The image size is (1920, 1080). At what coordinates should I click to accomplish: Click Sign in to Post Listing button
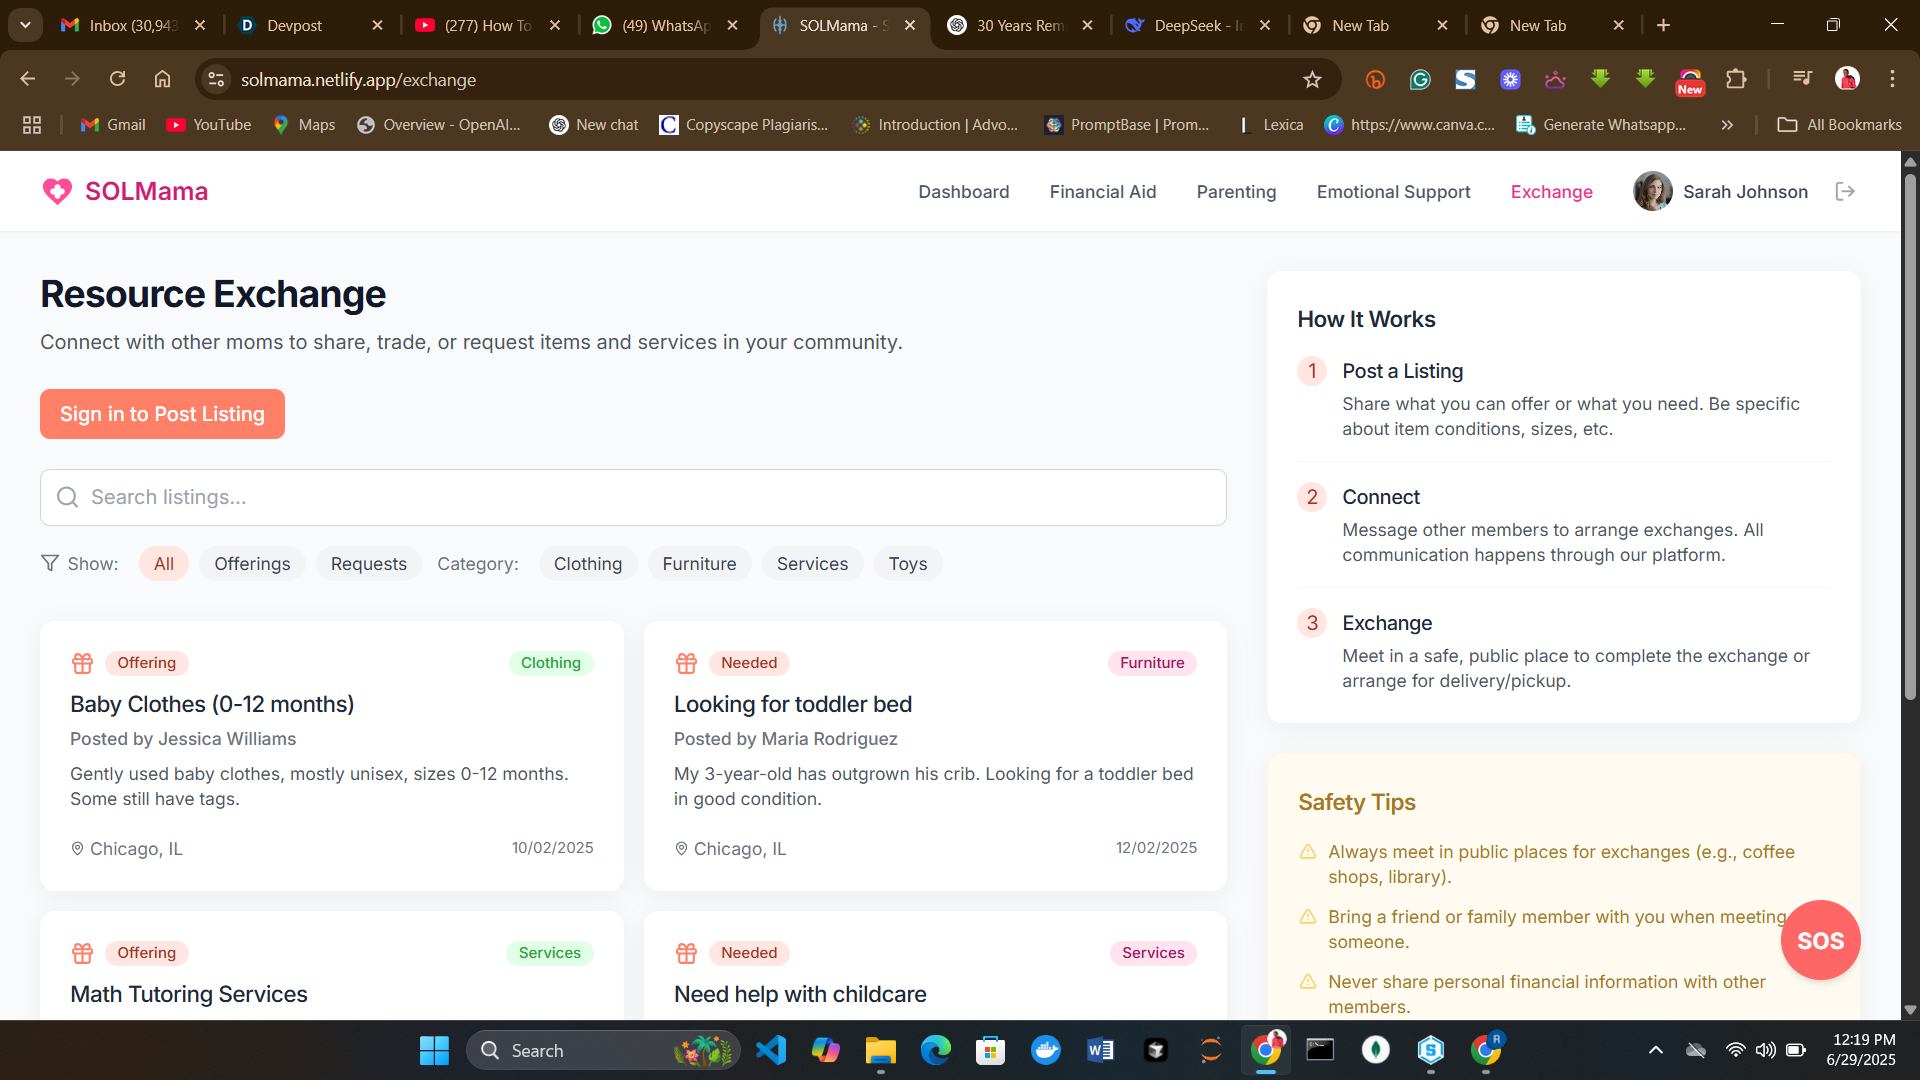(162, 414)
